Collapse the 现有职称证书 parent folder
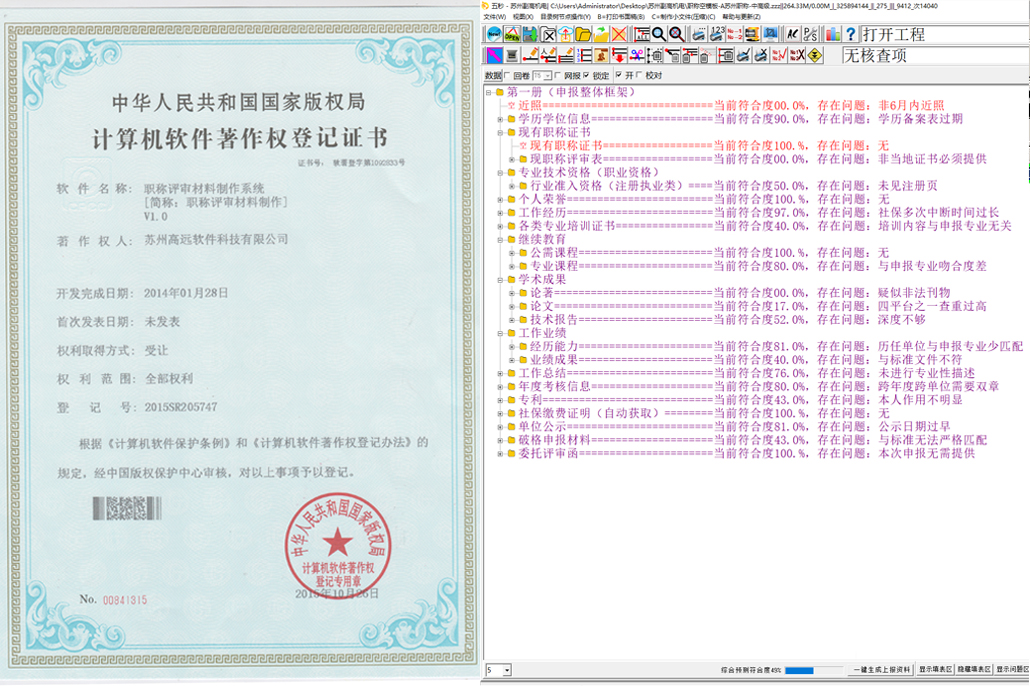The image size is (1030, 686). pos(501,133)
